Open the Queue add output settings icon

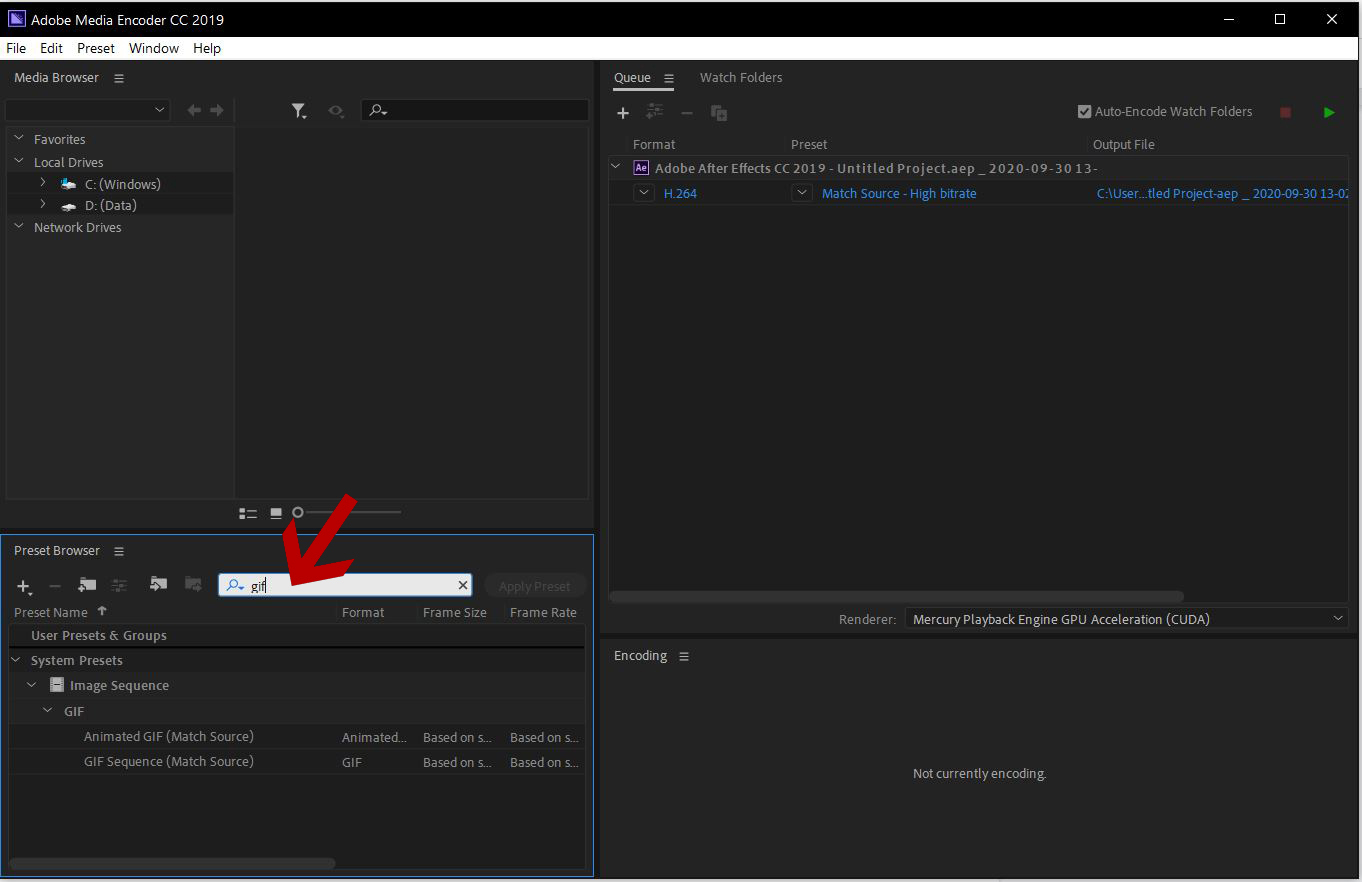(x=655, y=112)
